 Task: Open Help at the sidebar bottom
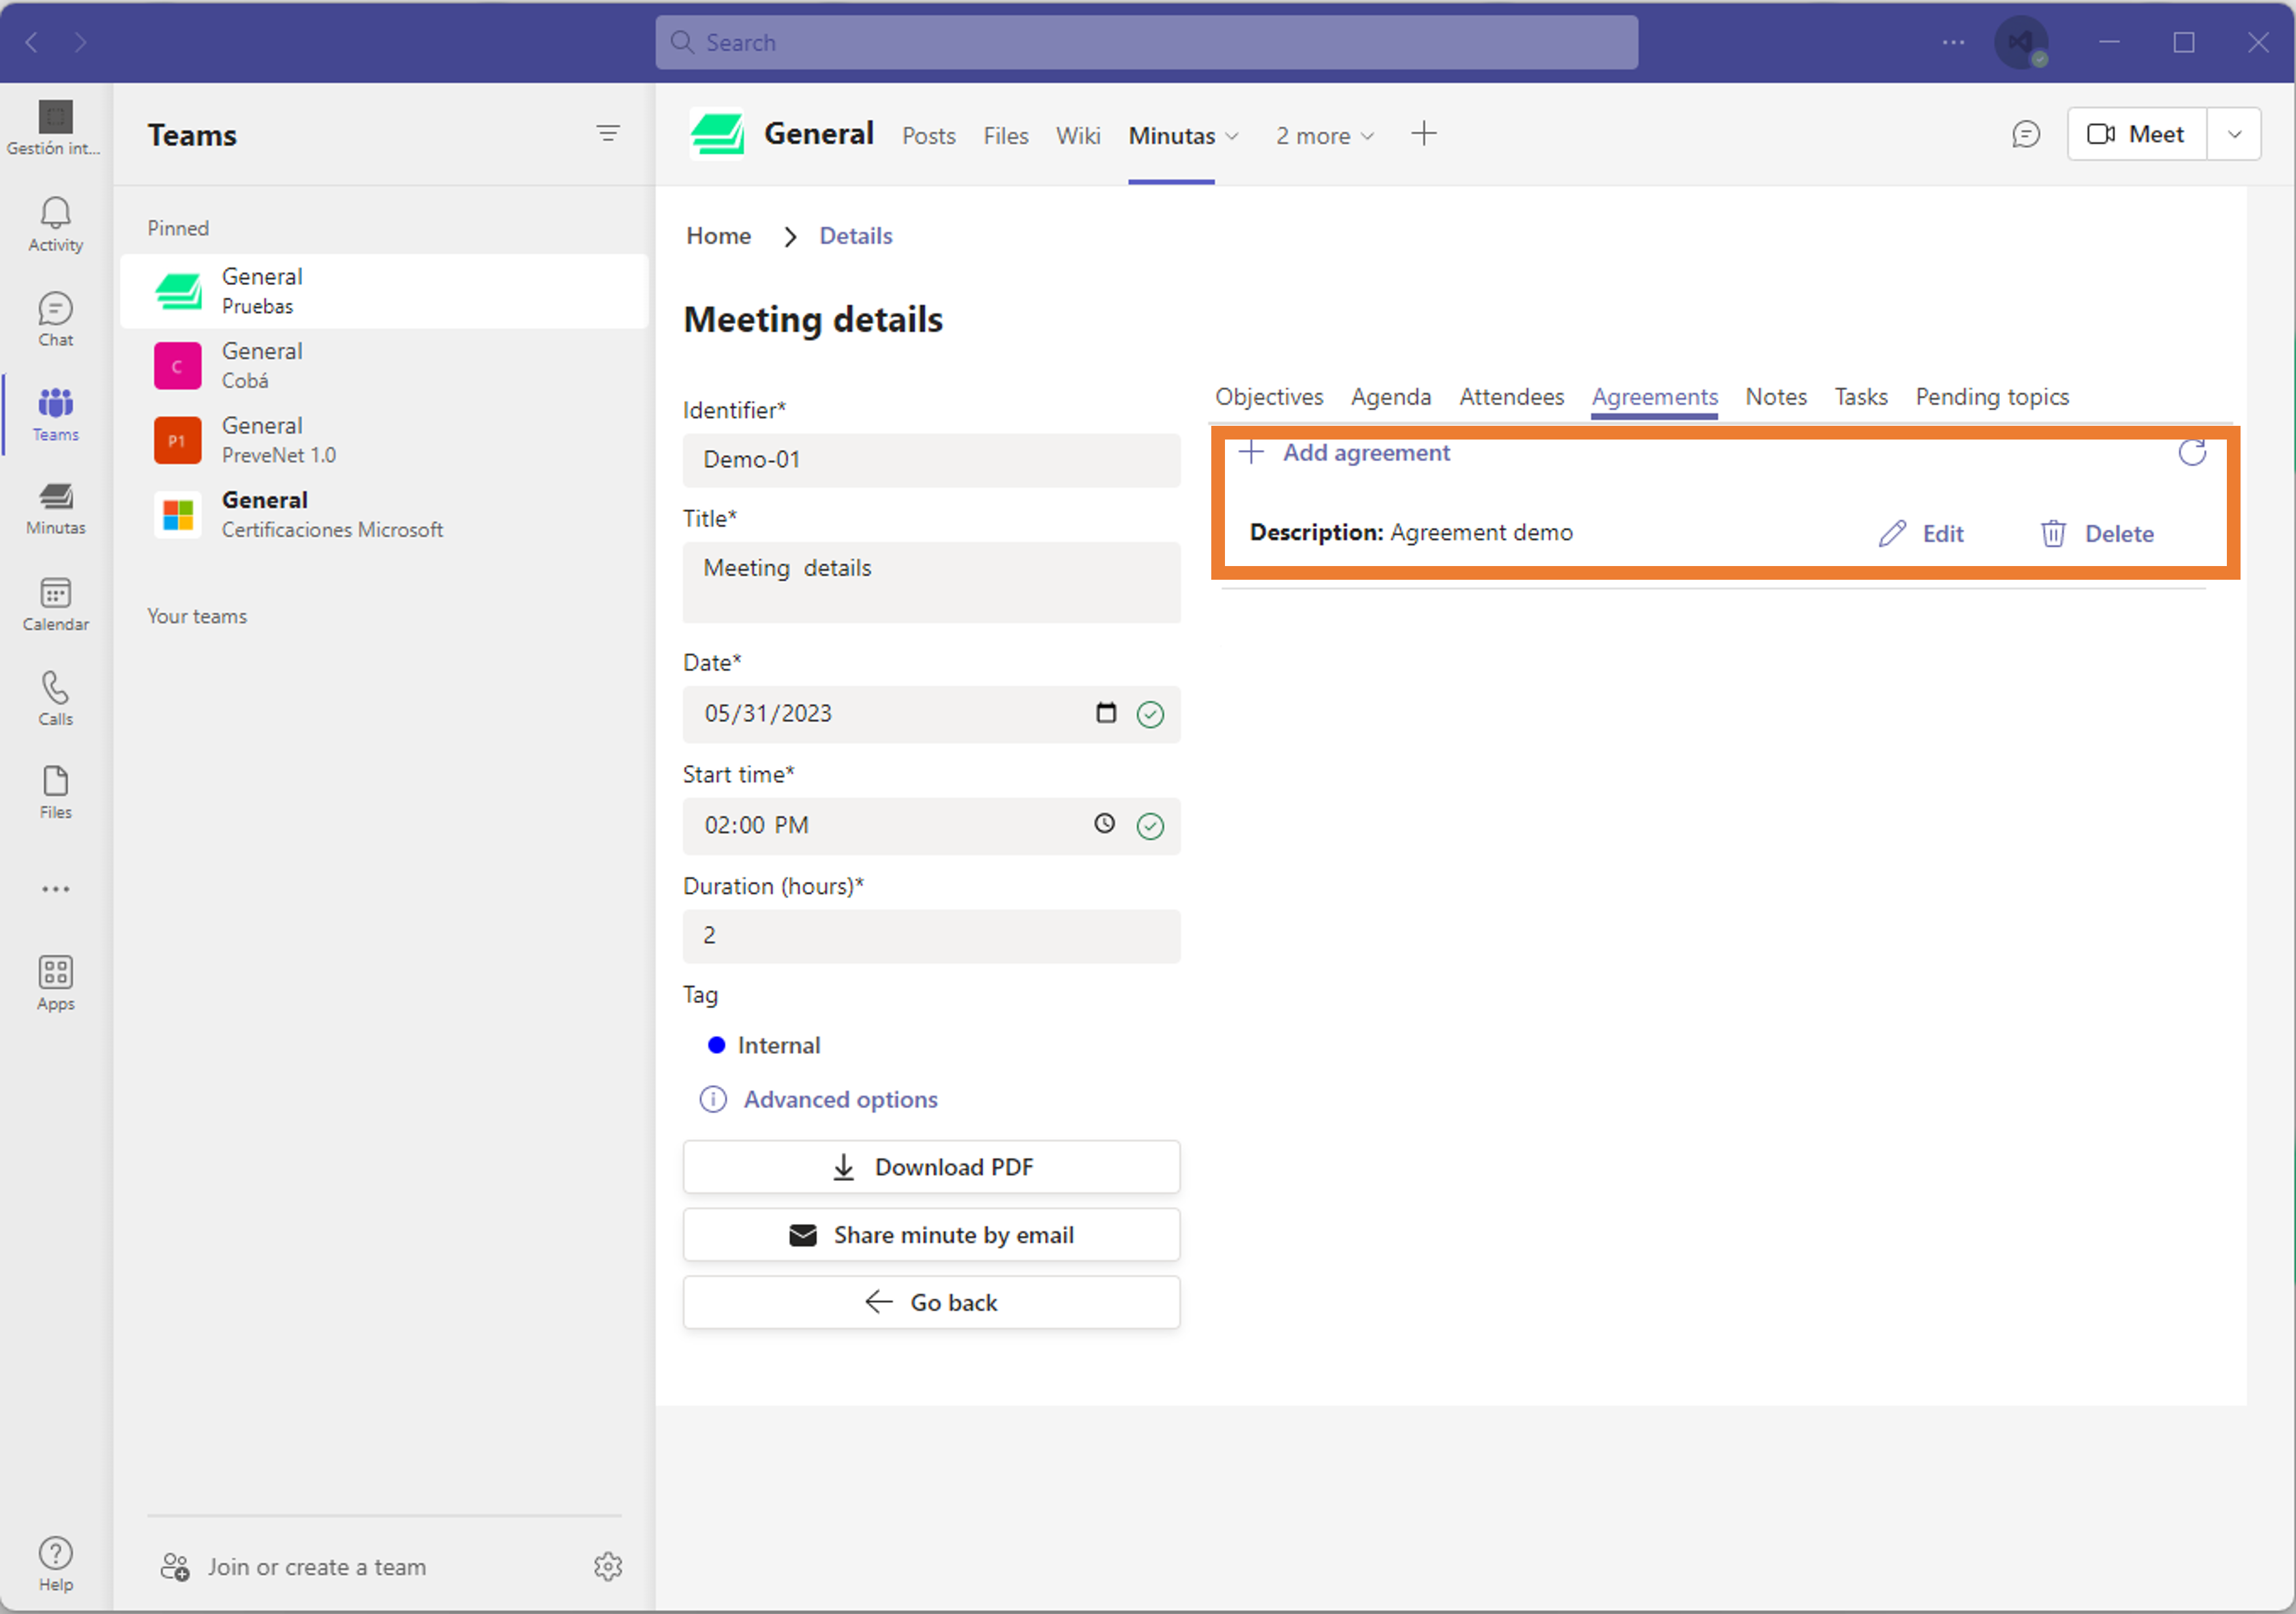[x=55, y=1564]
